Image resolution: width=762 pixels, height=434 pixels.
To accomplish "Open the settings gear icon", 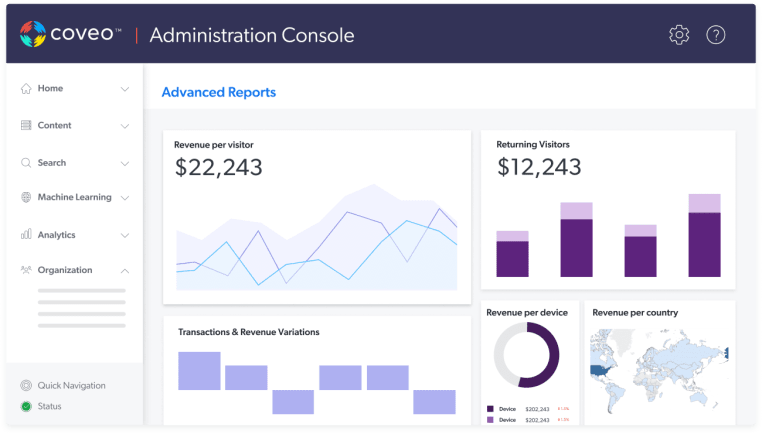I will [679, 35].
